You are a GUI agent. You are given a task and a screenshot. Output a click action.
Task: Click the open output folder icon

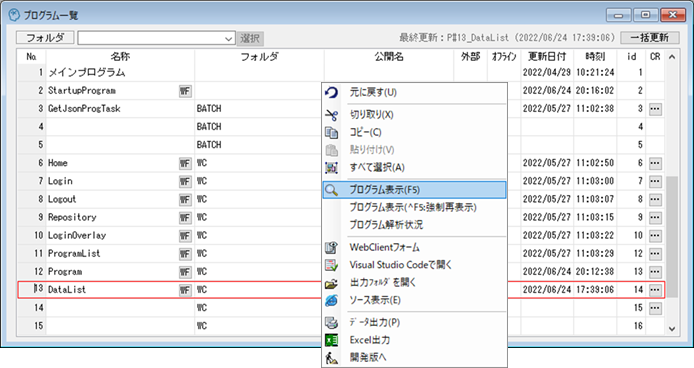[x=332, y=283]
